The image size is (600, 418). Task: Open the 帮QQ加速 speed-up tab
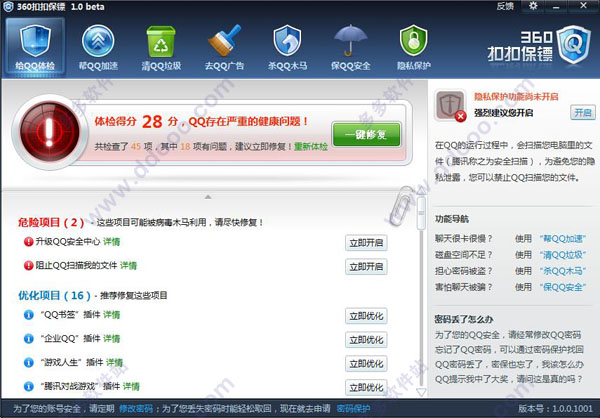point(98,47)
